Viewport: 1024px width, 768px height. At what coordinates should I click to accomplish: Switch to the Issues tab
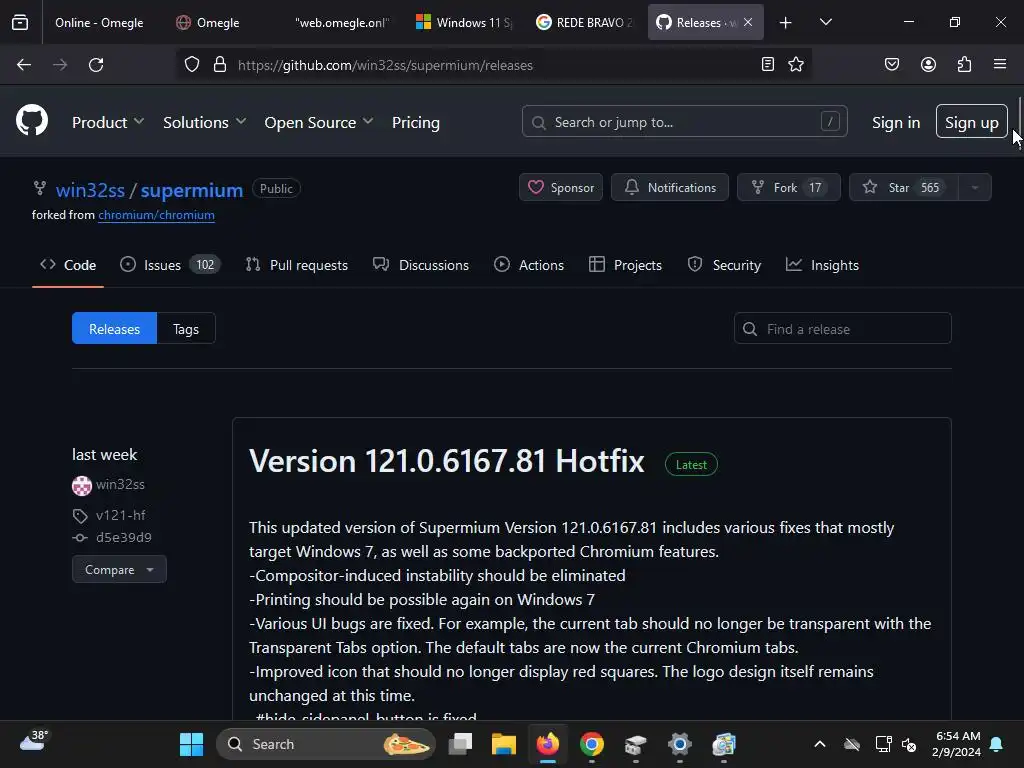coord(170,265)
